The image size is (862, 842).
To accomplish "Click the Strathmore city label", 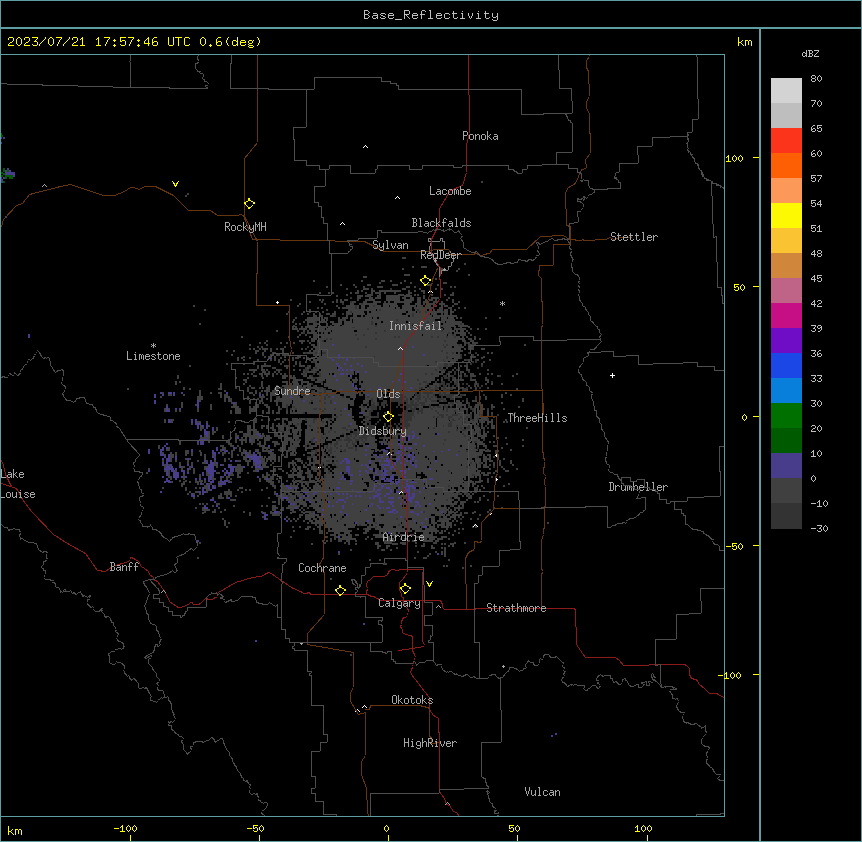I will 516,608.
